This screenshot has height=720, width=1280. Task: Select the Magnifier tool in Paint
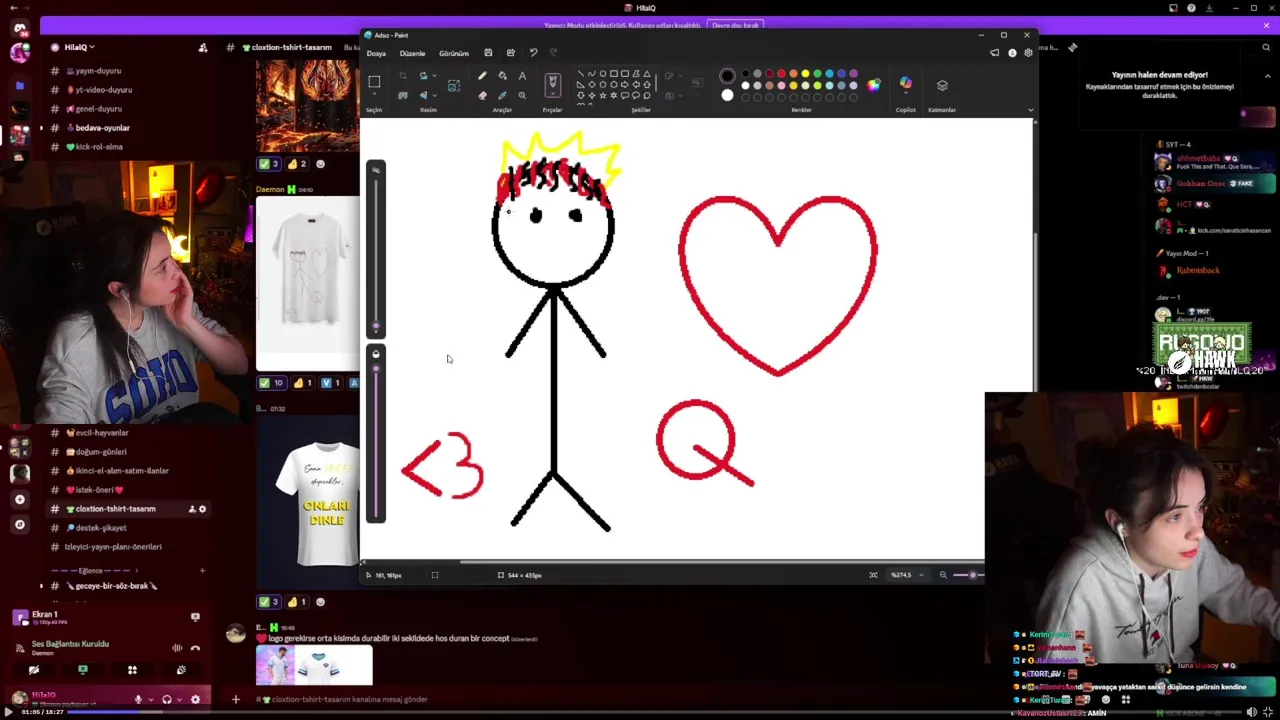click(x=522, y=95)
